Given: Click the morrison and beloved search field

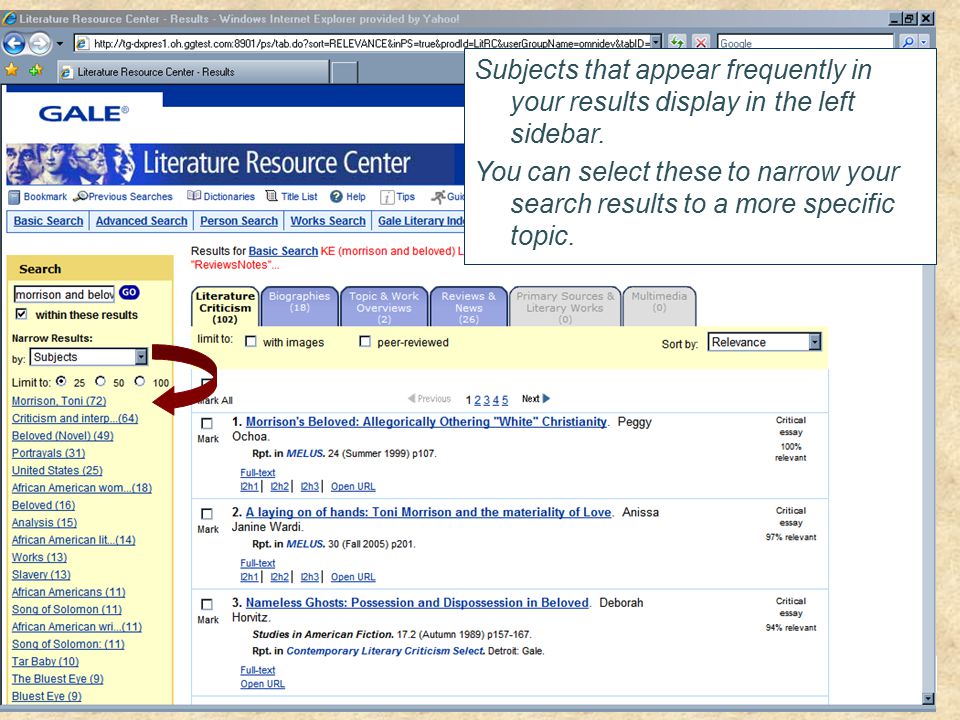Looking at the screenshot, I should 64,294.
